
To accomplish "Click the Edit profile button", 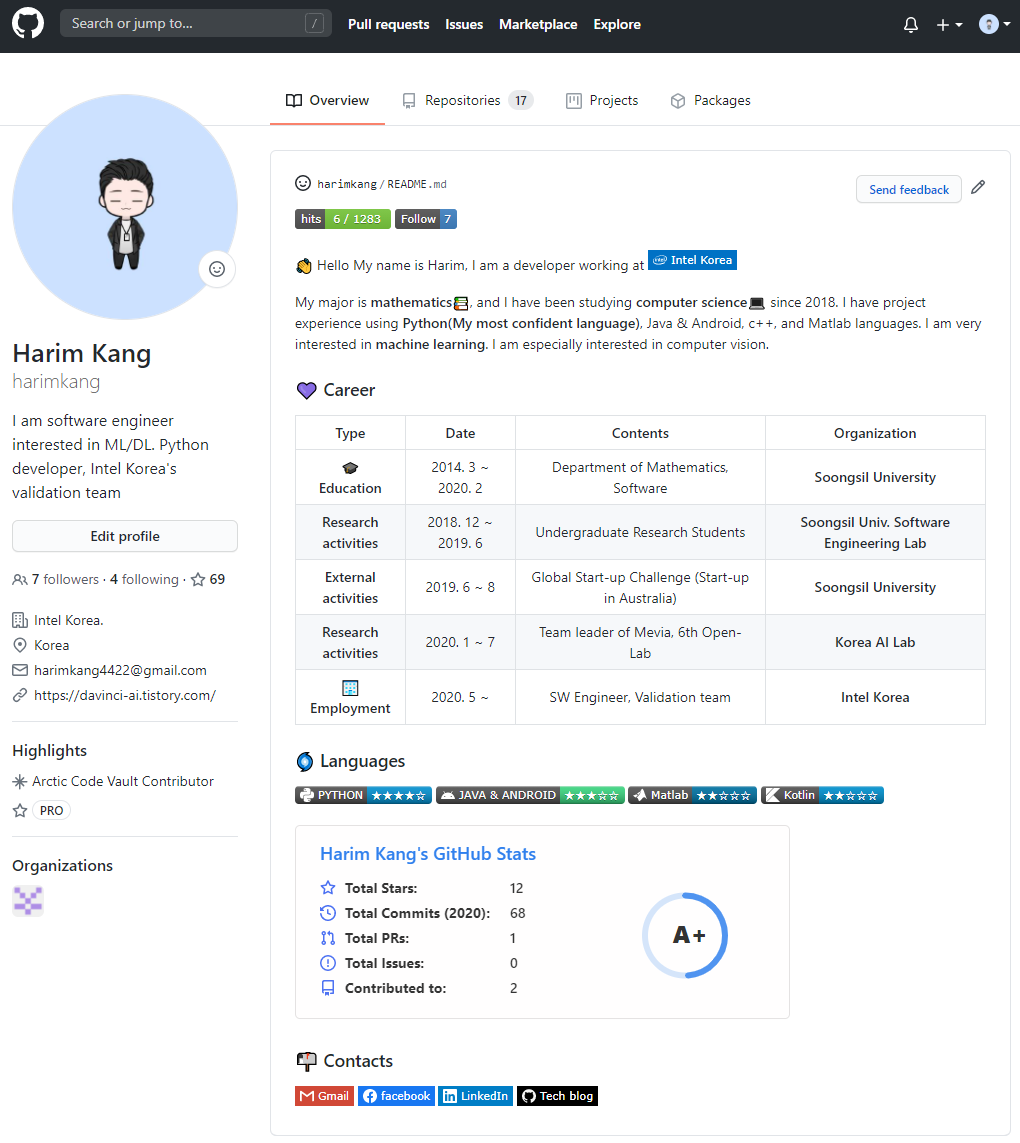I will tap(125, 536).
